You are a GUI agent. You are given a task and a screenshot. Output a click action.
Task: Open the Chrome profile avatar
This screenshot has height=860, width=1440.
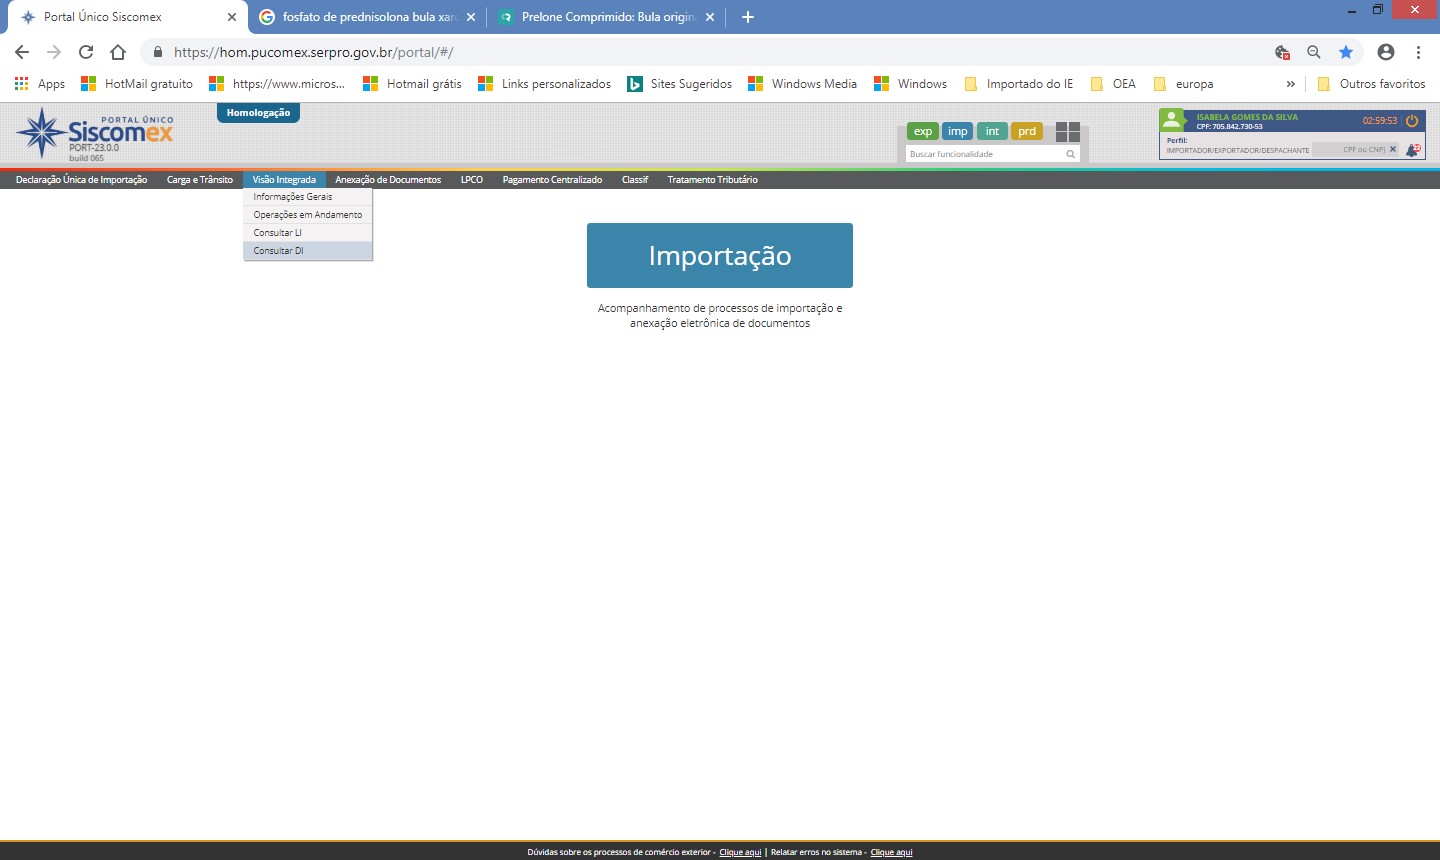[1386, 52]
